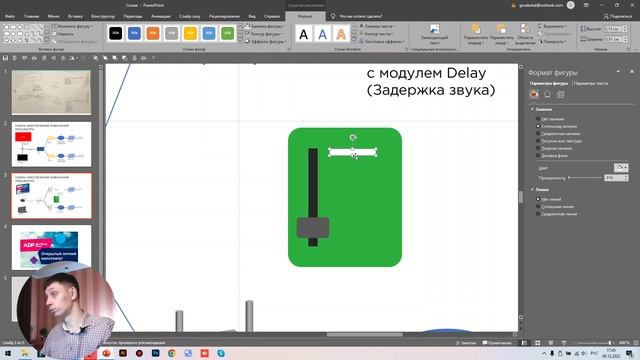Switch to Параметры текста (Text Options)

591,83
